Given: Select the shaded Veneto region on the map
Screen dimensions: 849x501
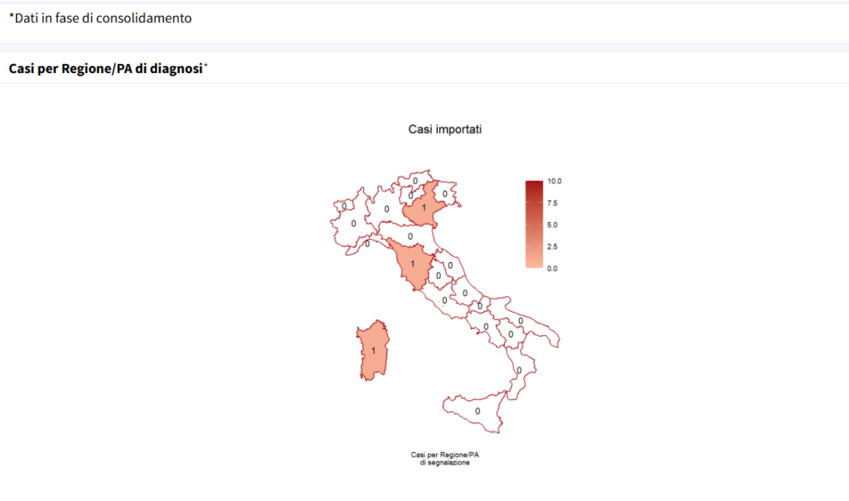Looking at the screenshot, I should 424,208.
